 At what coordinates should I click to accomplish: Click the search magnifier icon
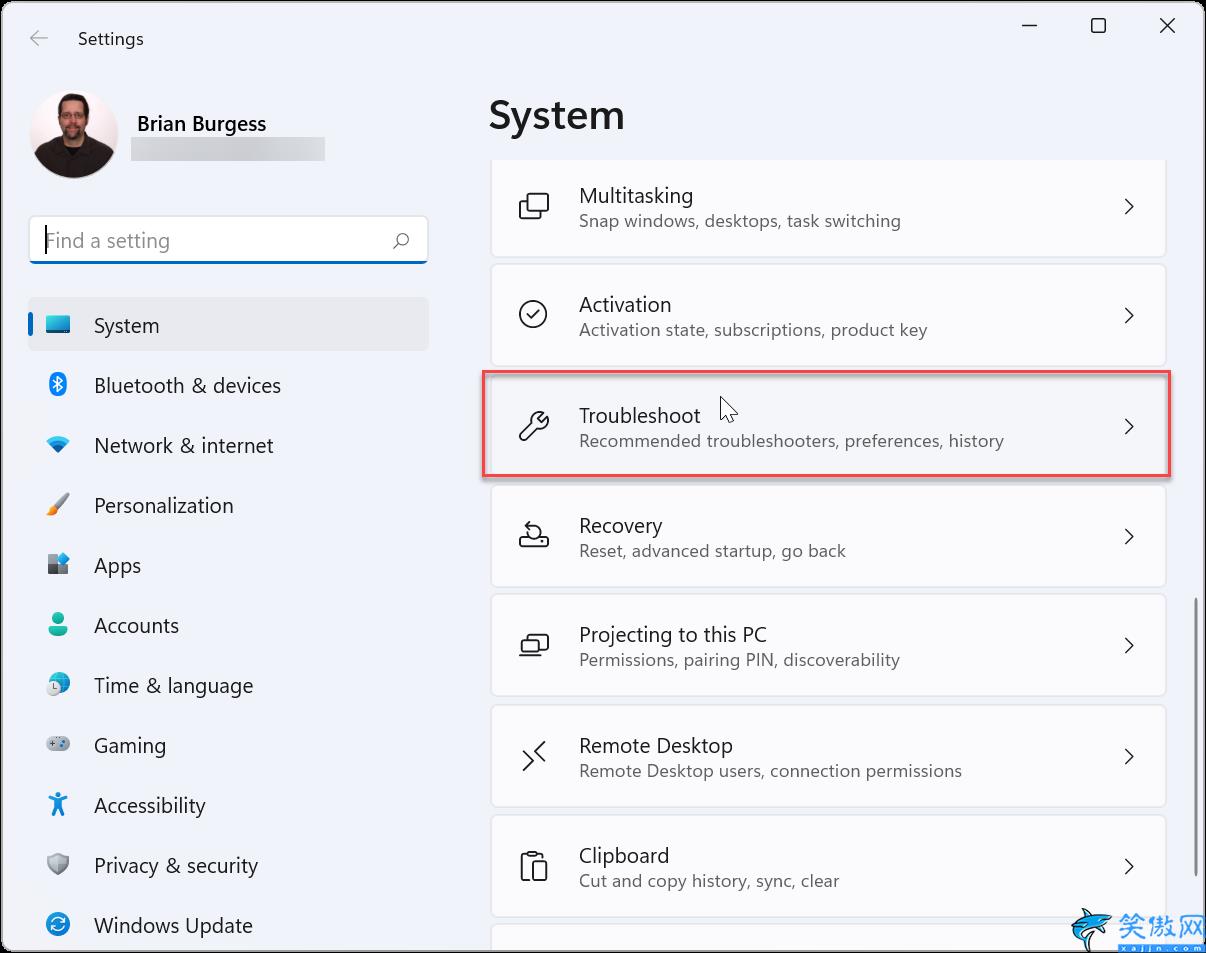click(401, 240)
